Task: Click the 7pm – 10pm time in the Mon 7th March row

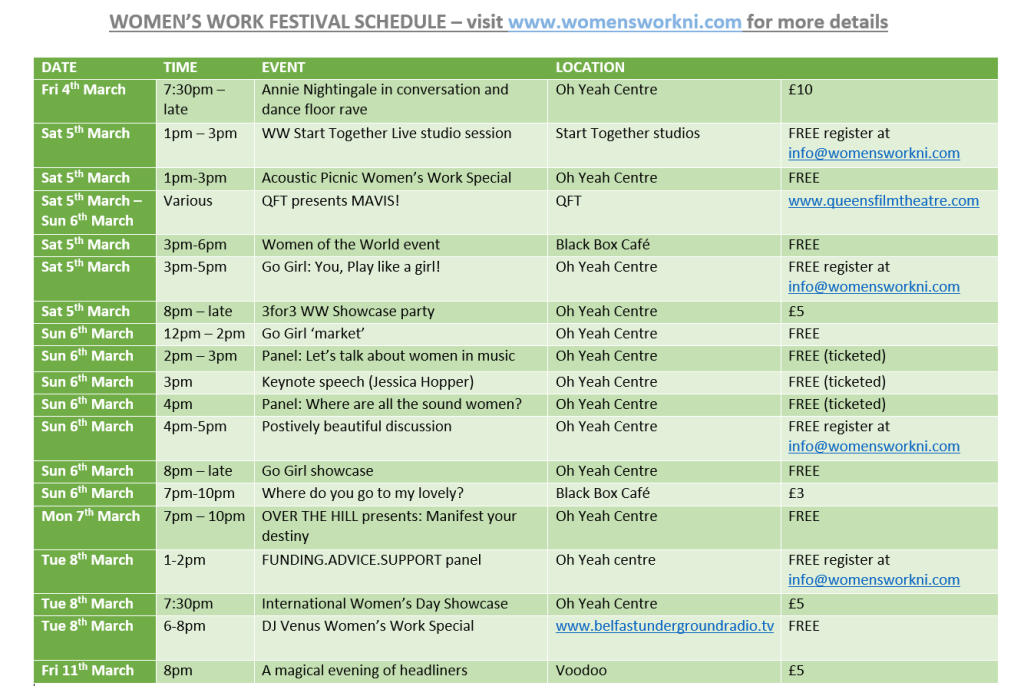Action: [205, 527]
